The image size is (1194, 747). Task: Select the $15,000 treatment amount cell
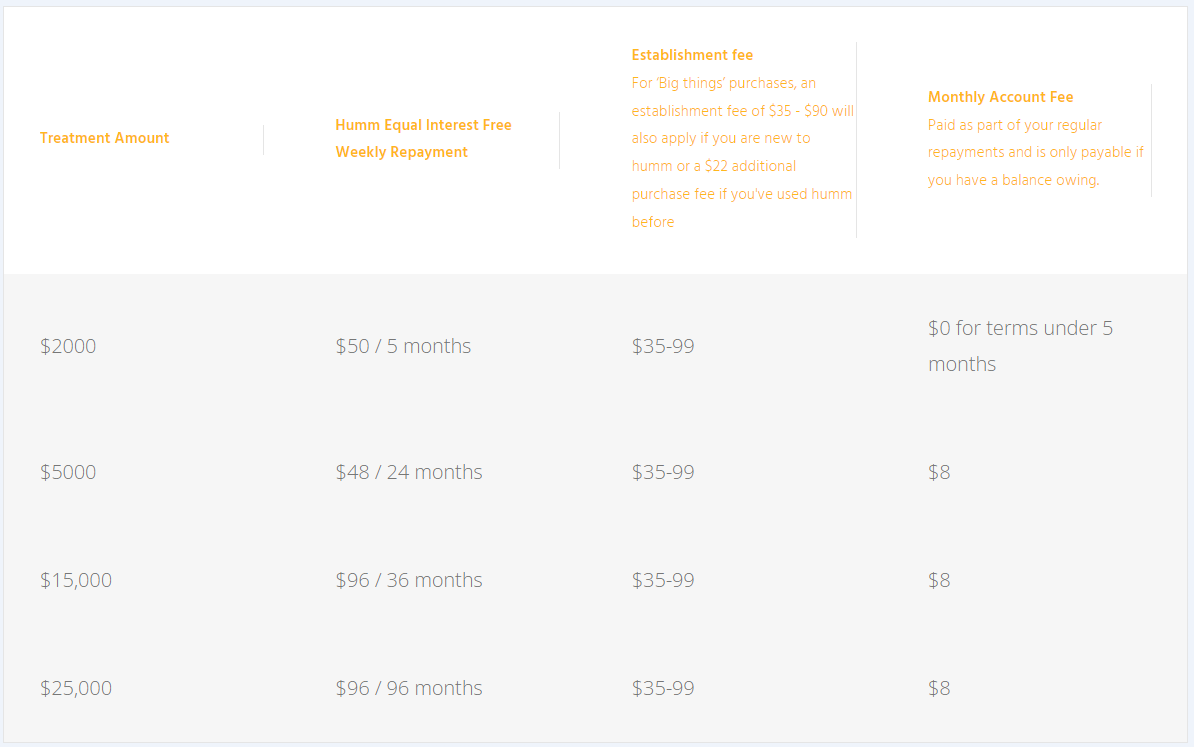tap(76, 580)
